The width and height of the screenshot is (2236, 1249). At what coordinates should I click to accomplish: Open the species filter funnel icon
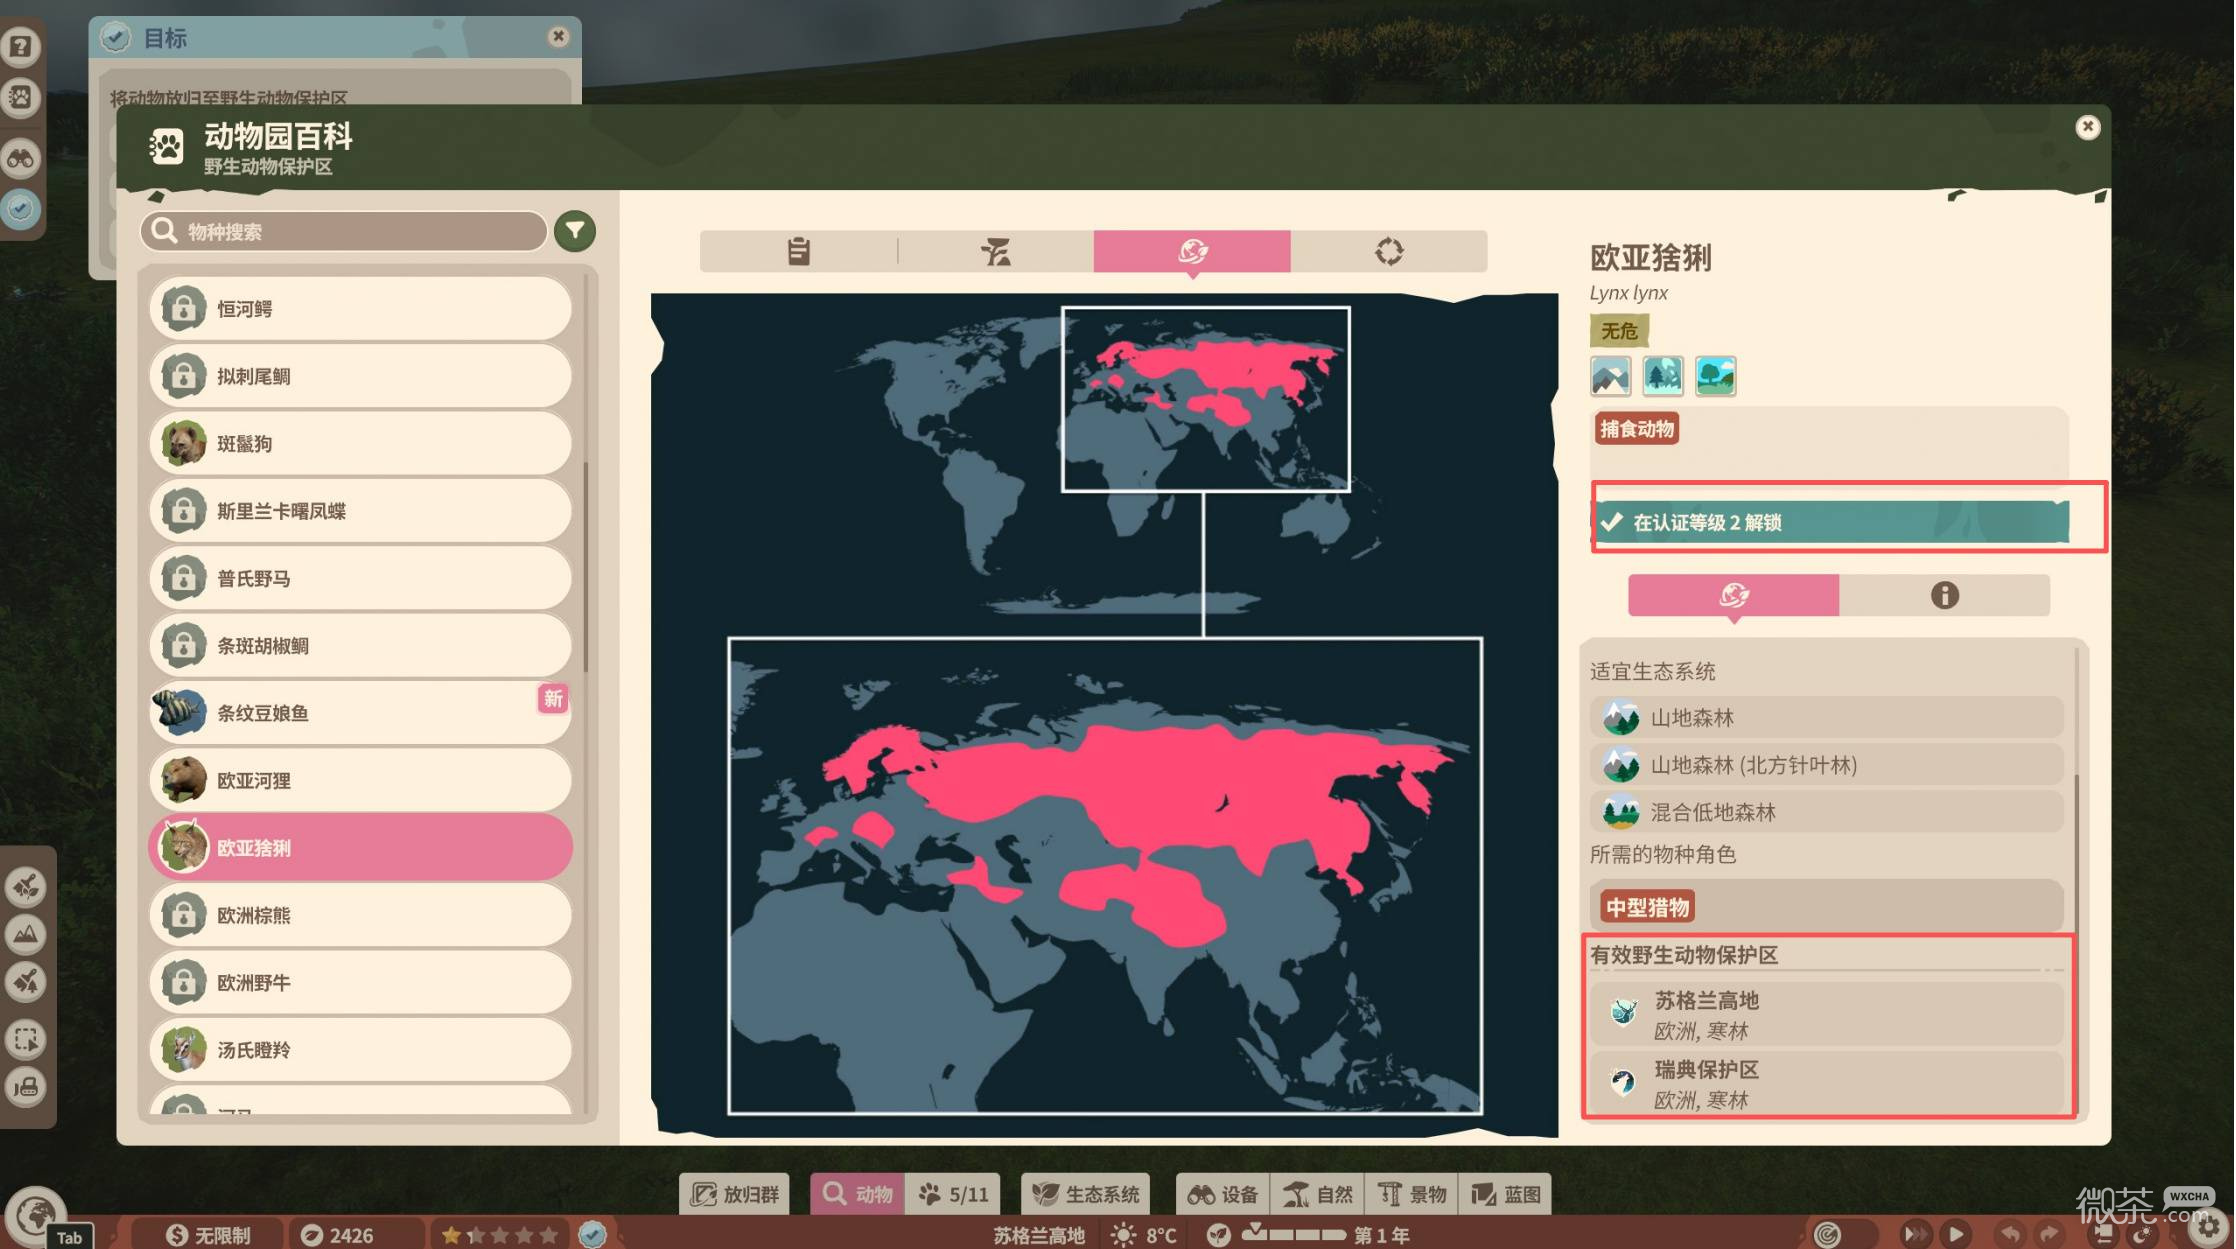click(x=575, y=231)
